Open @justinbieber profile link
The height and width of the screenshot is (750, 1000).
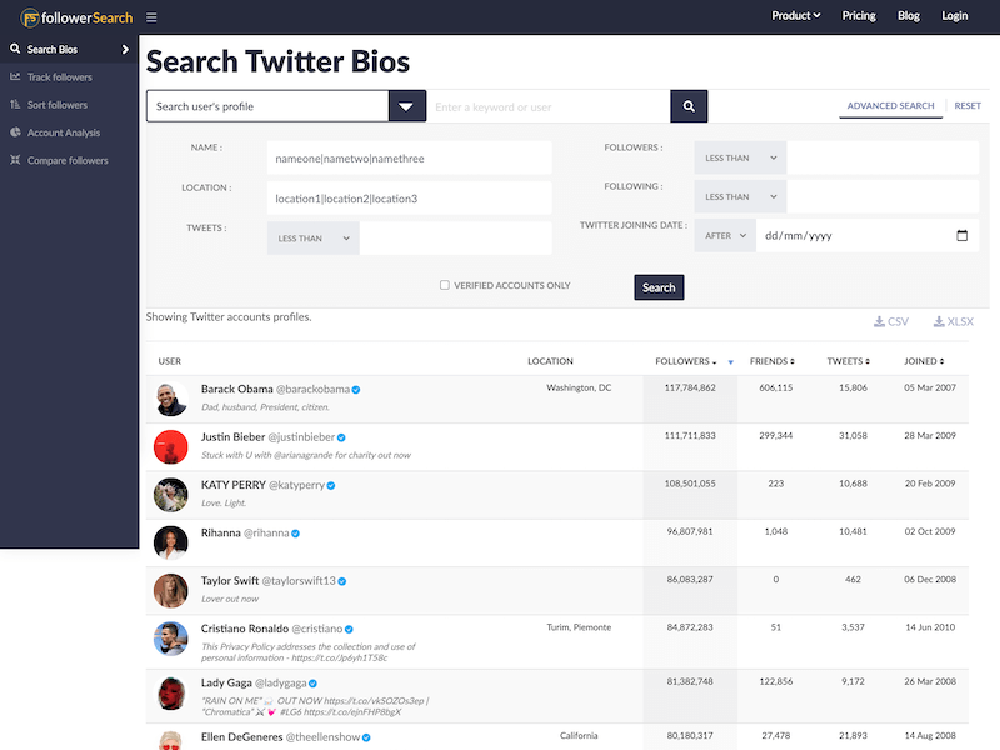pos(301,437)
